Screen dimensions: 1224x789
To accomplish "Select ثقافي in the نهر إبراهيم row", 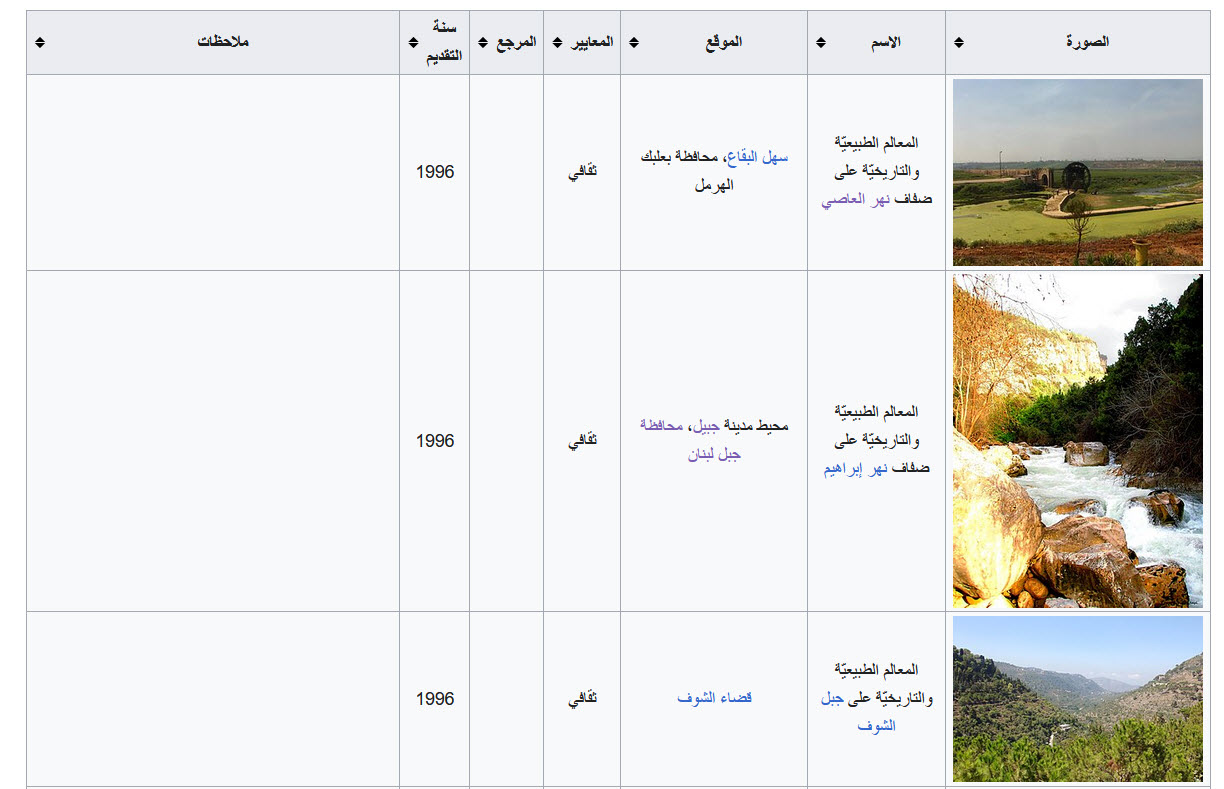I will 582,441.
